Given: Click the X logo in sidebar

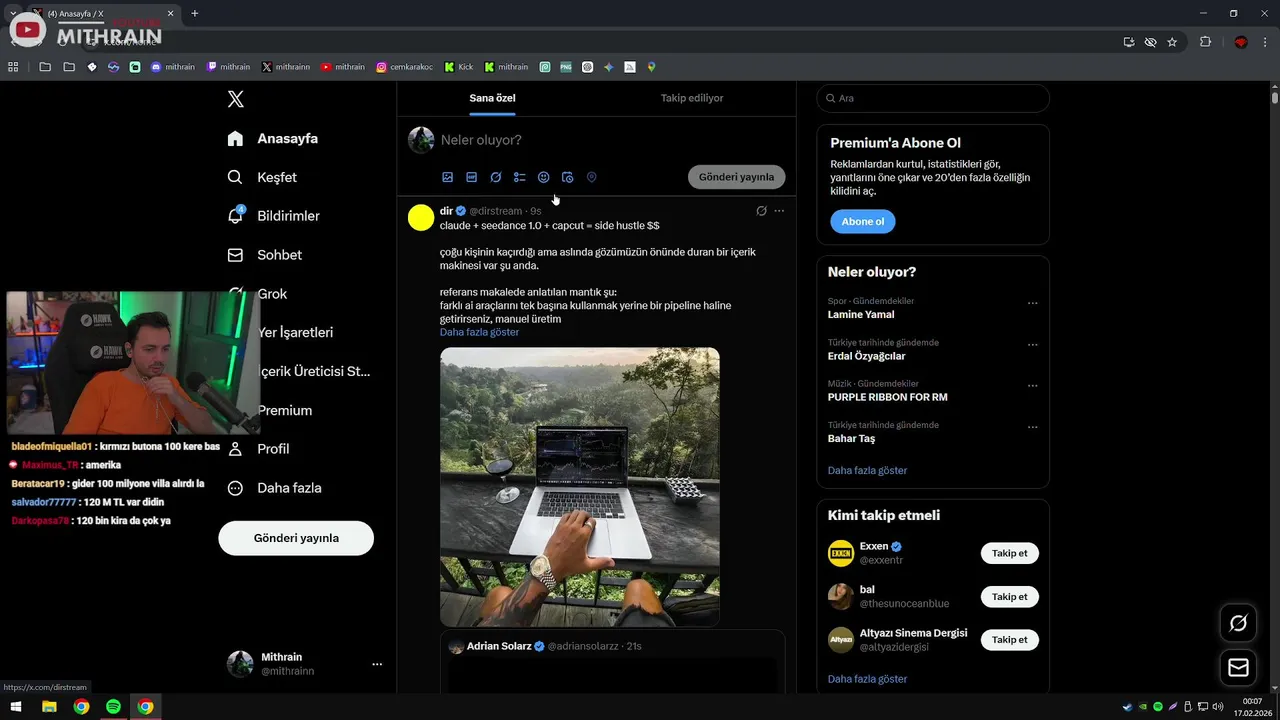Looking at the screenshot, I should 235,99.
